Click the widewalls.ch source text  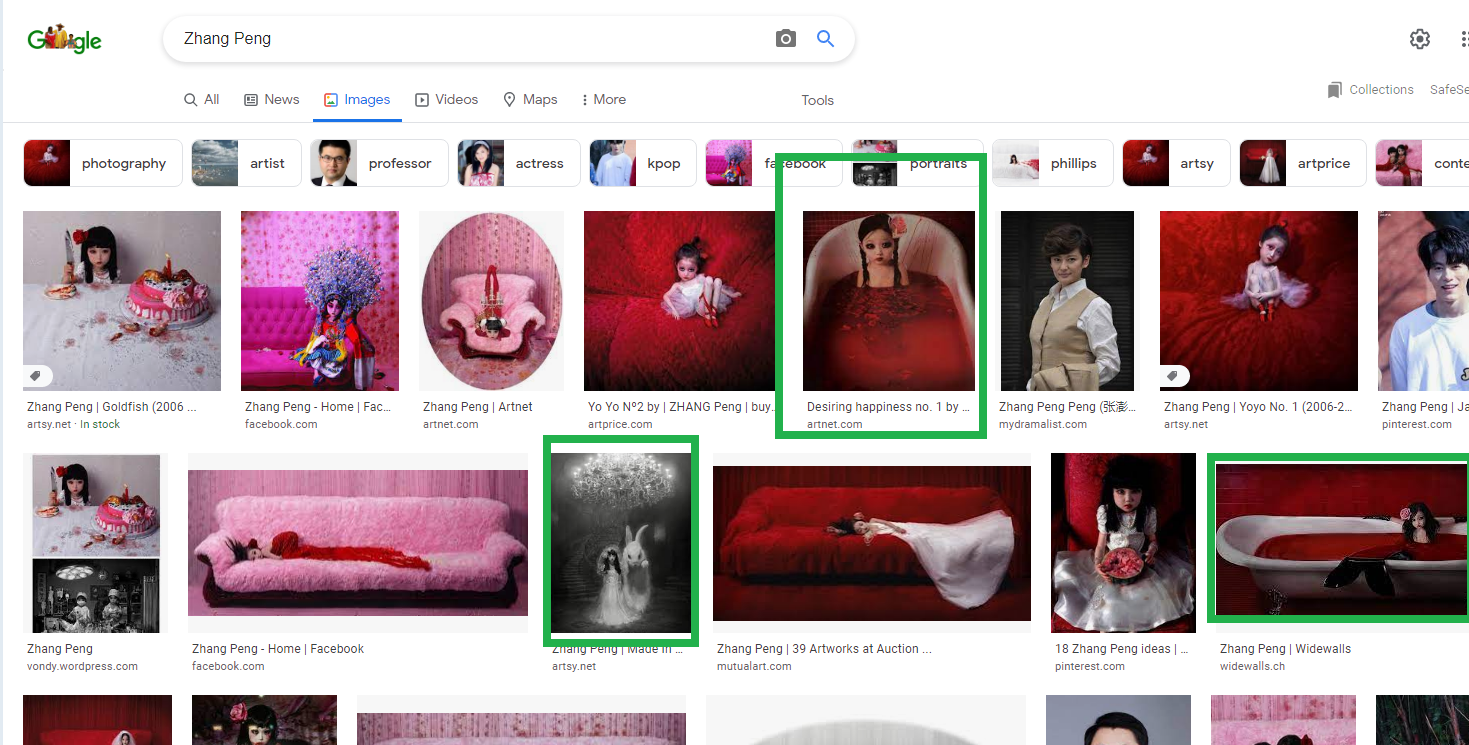(x=1252, y=666)
